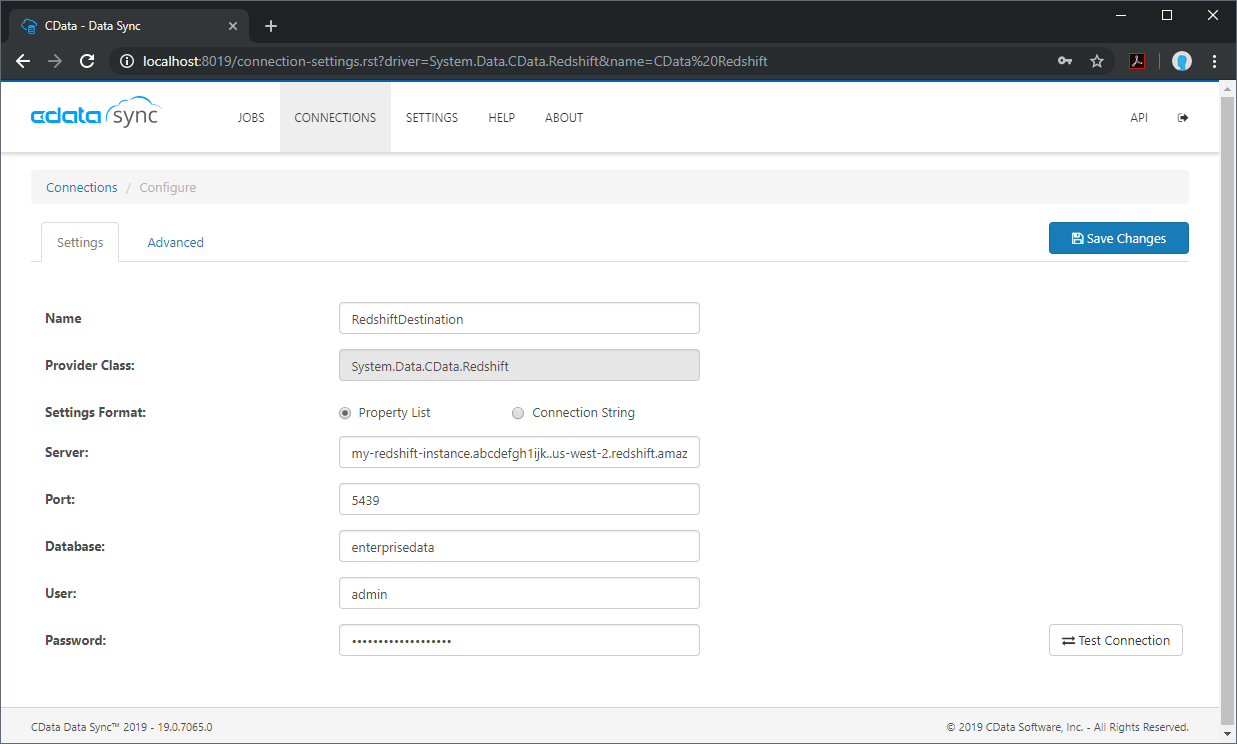
Task: Go back using the browser arrow
Action: [23, 61]
